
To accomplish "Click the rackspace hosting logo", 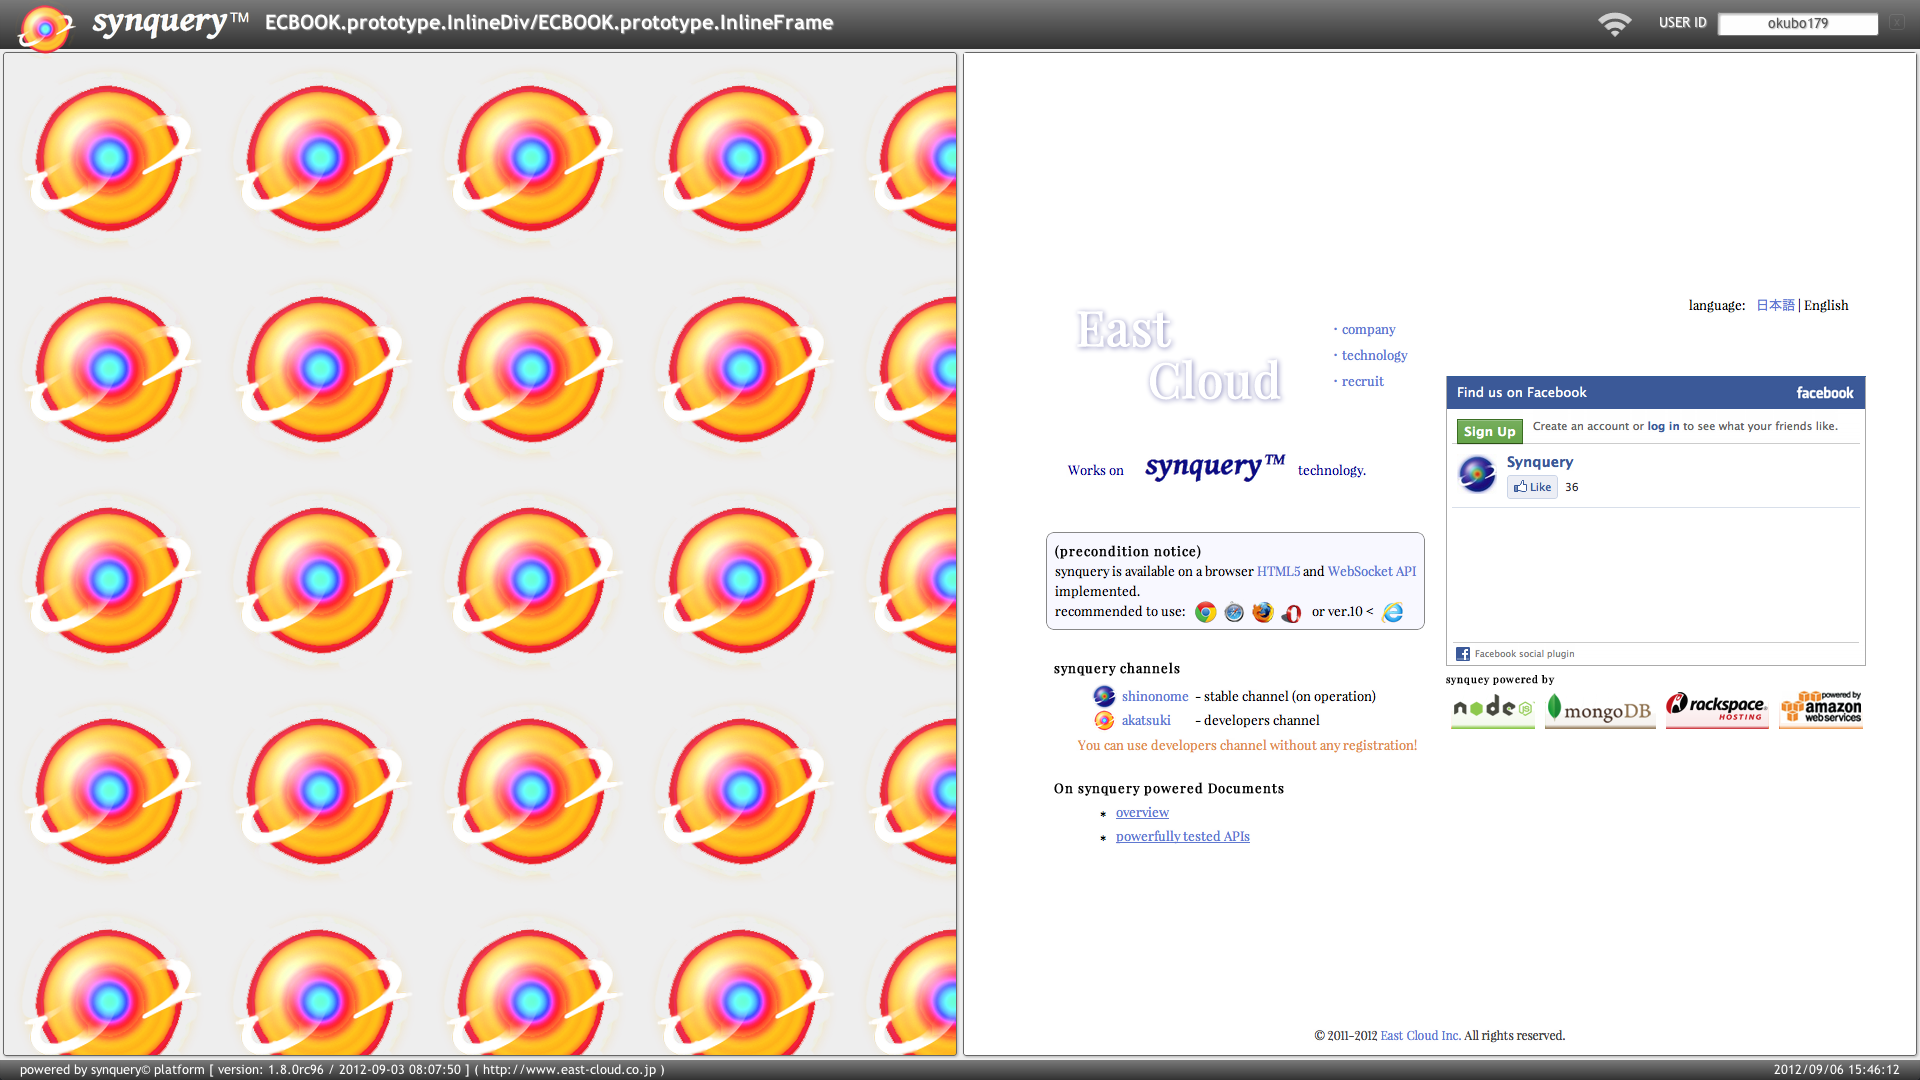I will tap(1716, 709).
